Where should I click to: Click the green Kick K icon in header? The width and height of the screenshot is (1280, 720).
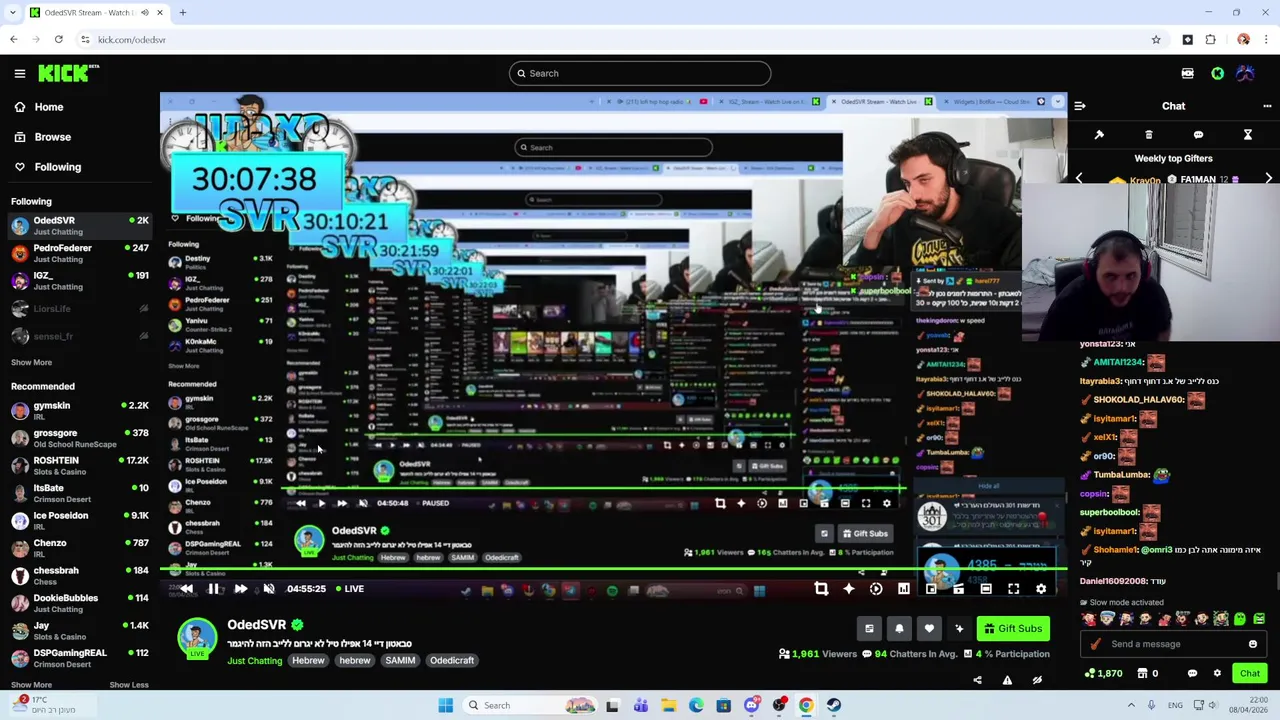1217,73
